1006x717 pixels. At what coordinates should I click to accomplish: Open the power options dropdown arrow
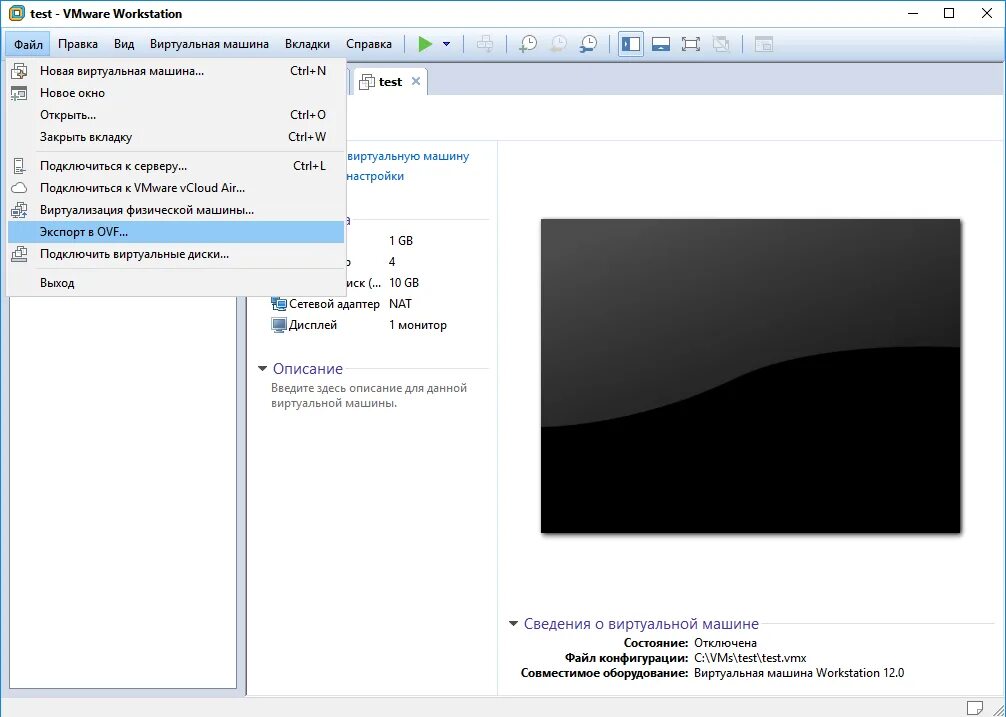[x=447, y=44]
